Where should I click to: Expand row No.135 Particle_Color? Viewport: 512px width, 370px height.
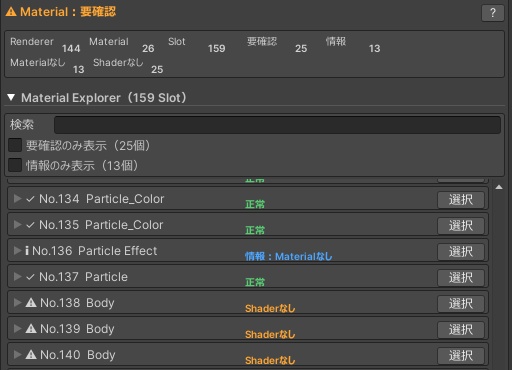[x=17, y=225]
